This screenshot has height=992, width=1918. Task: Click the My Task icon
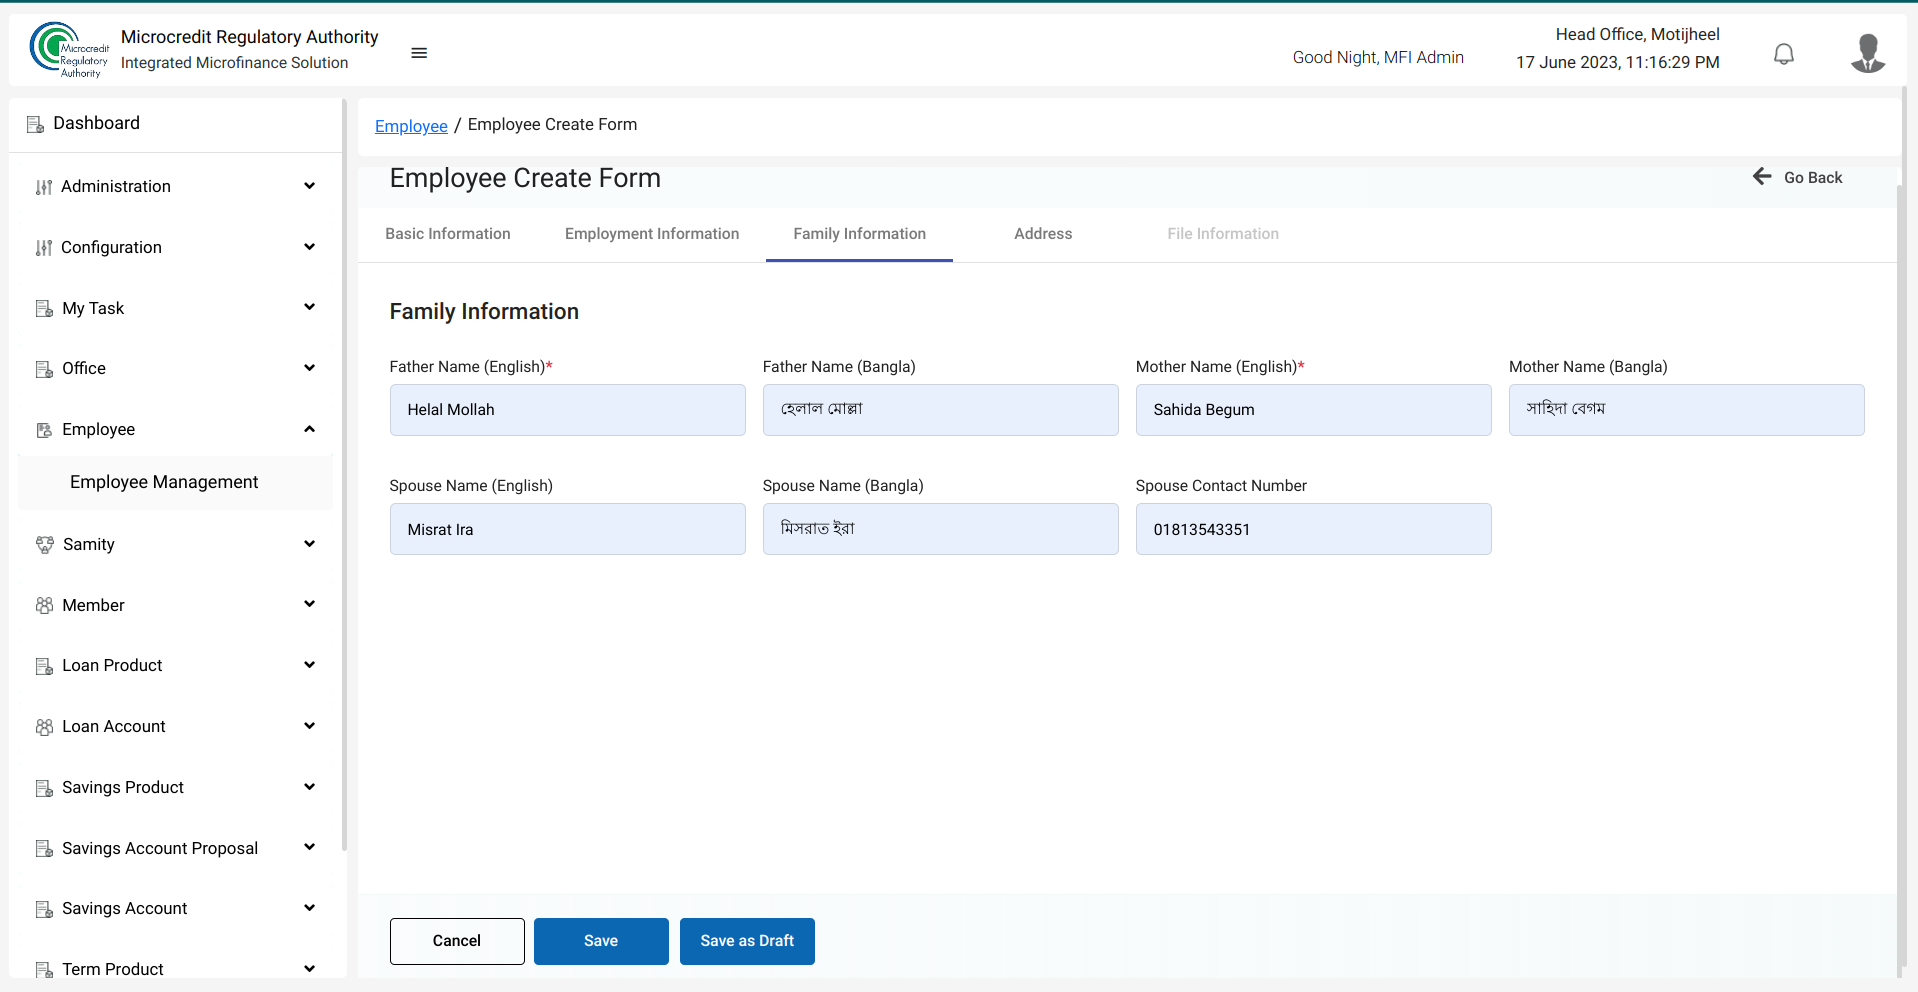click(x=44, y=309)
